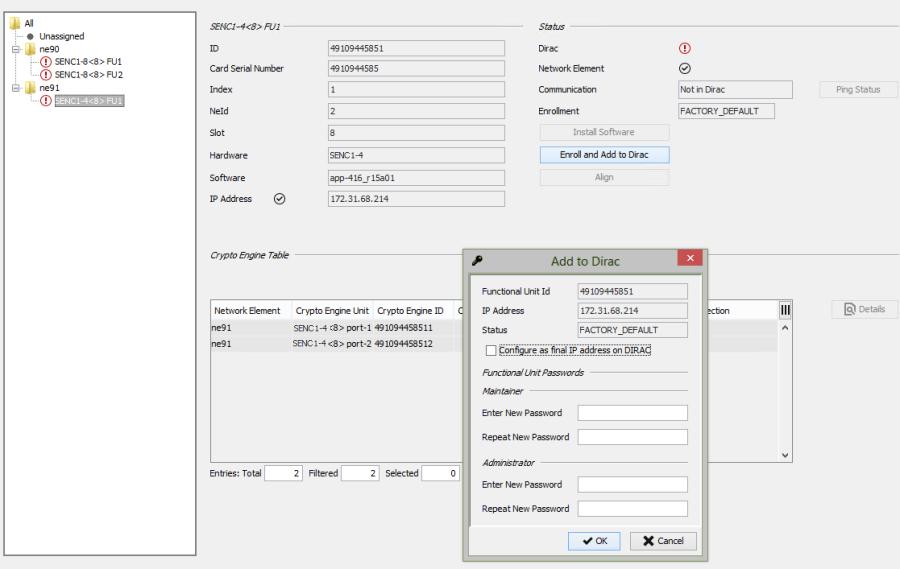
Task: Select the Unassigned tree item
Action: point(61,36)
